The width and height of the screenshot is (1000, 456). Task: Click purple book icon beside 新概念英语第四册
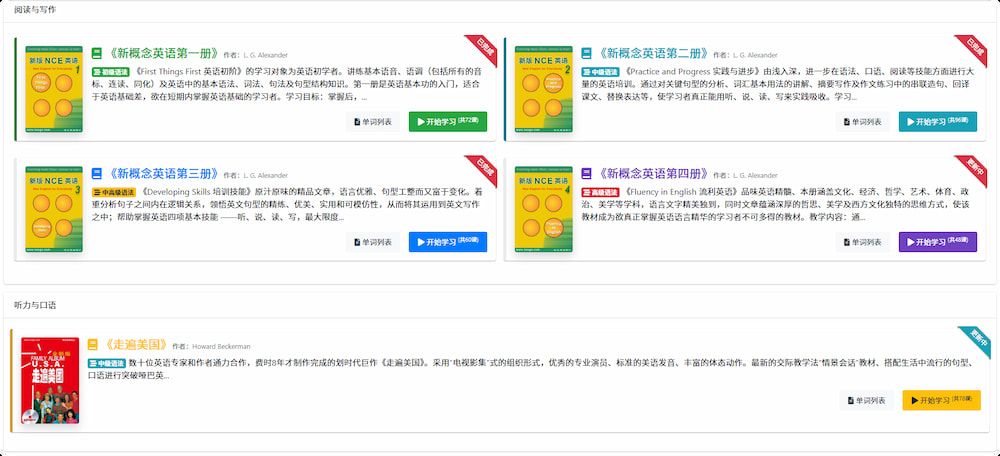pos(586,174)
